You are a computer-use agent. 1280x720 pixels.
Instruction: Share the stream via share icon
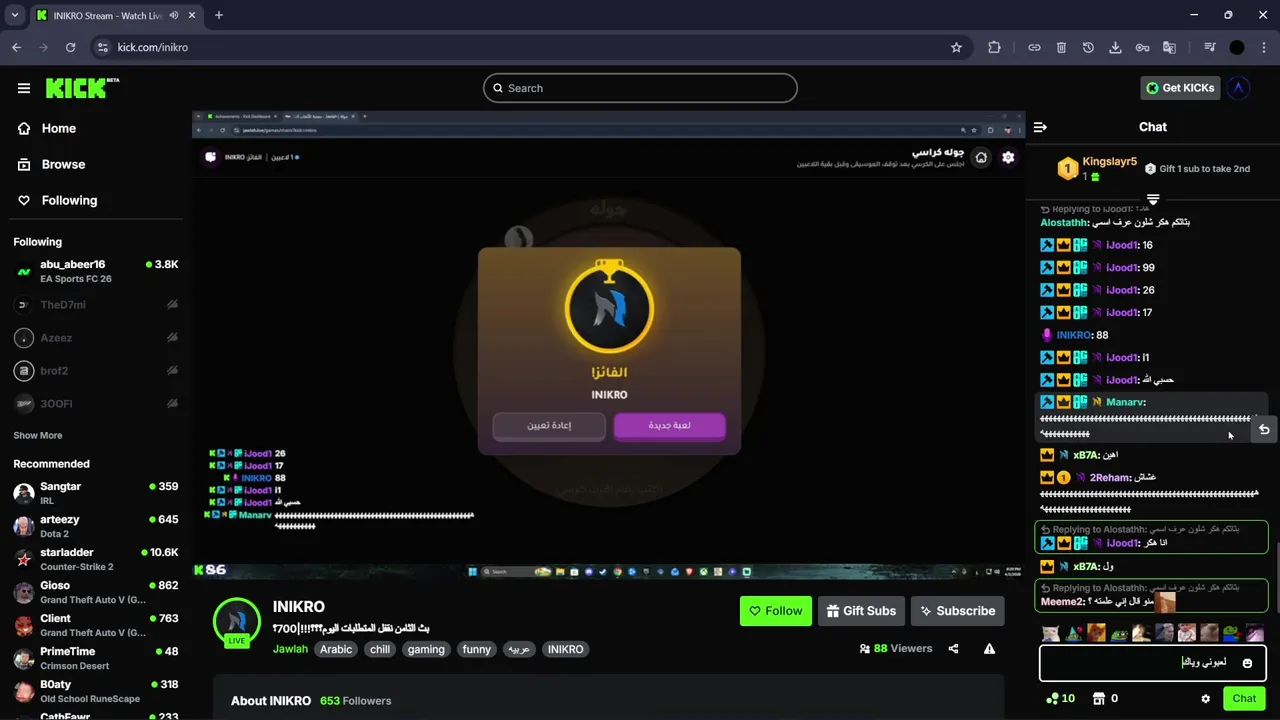pyautogui.click(x=953, y=649)
